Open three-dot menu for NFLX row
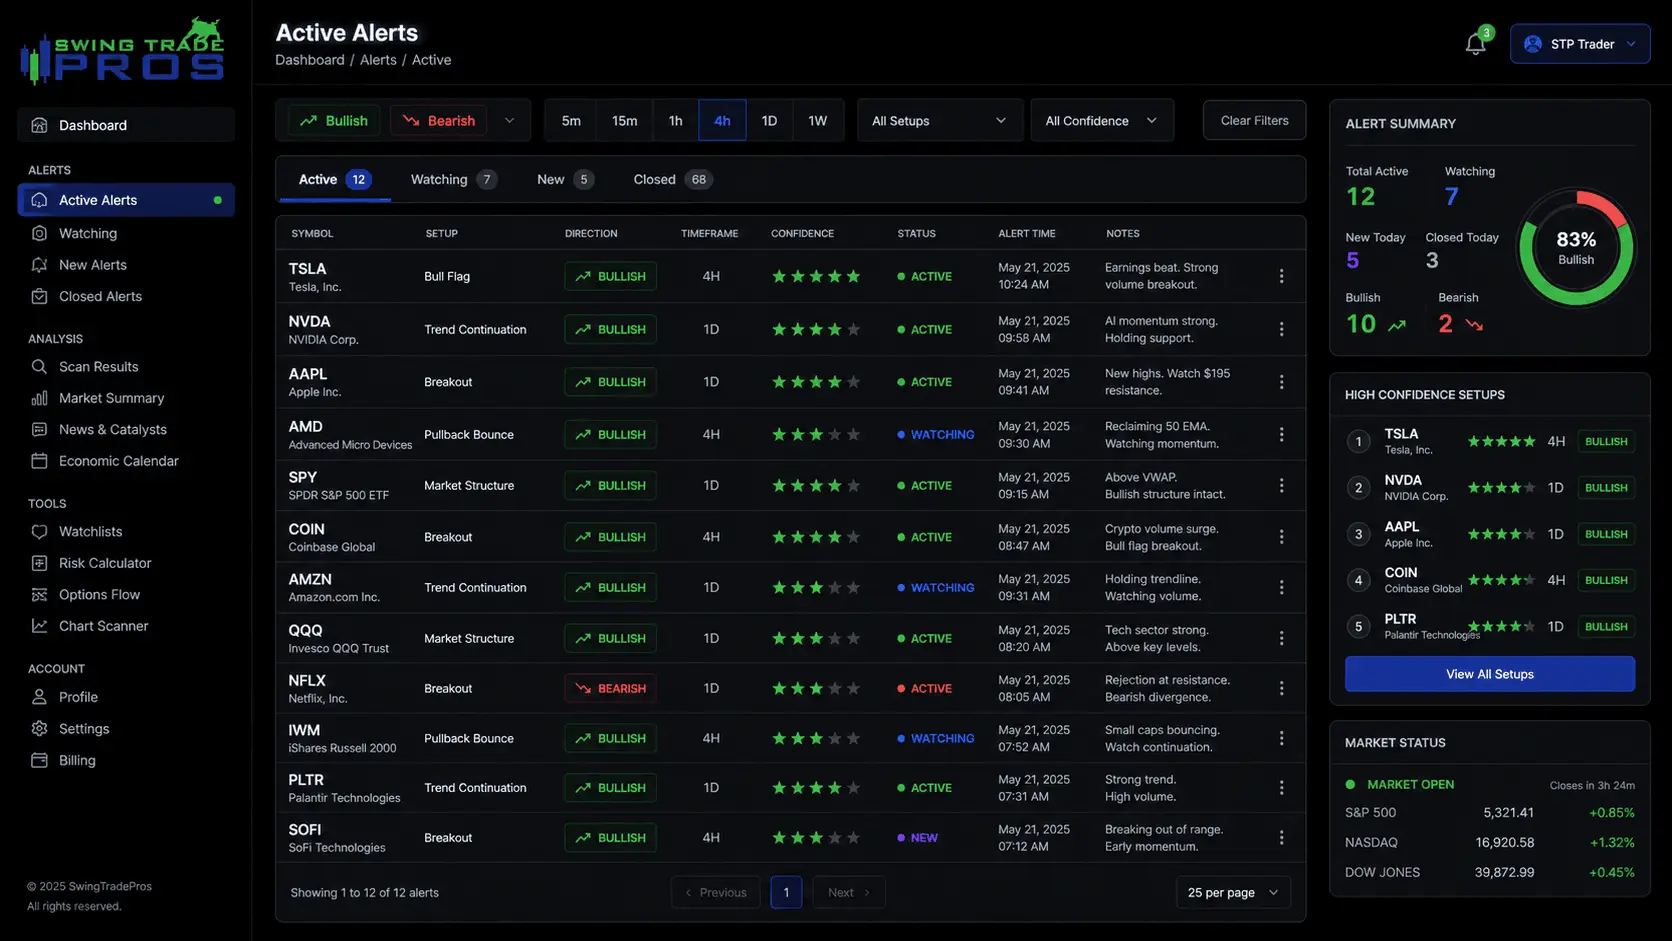Viewport: 1672px width, 941px height. pyautogui.click(x=1281, y=688)
